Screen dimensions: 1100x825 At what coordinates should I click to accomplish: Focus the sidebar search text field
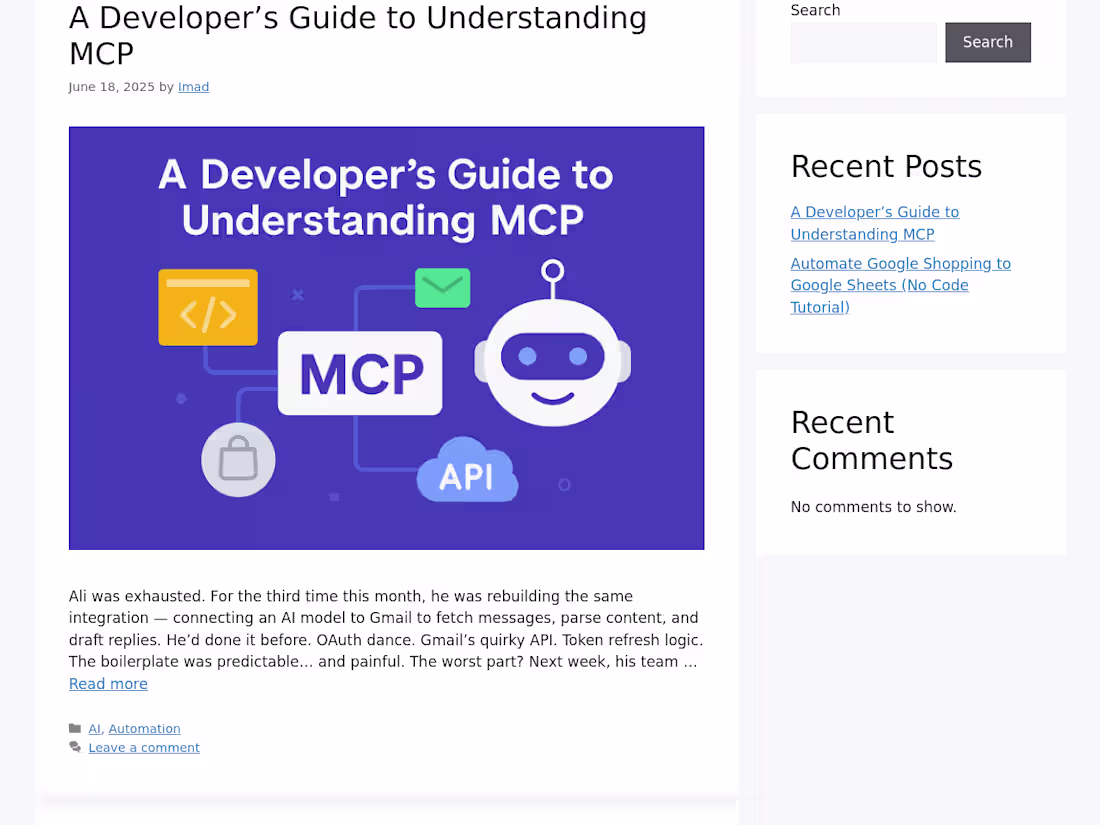click(x=864, y=42)
